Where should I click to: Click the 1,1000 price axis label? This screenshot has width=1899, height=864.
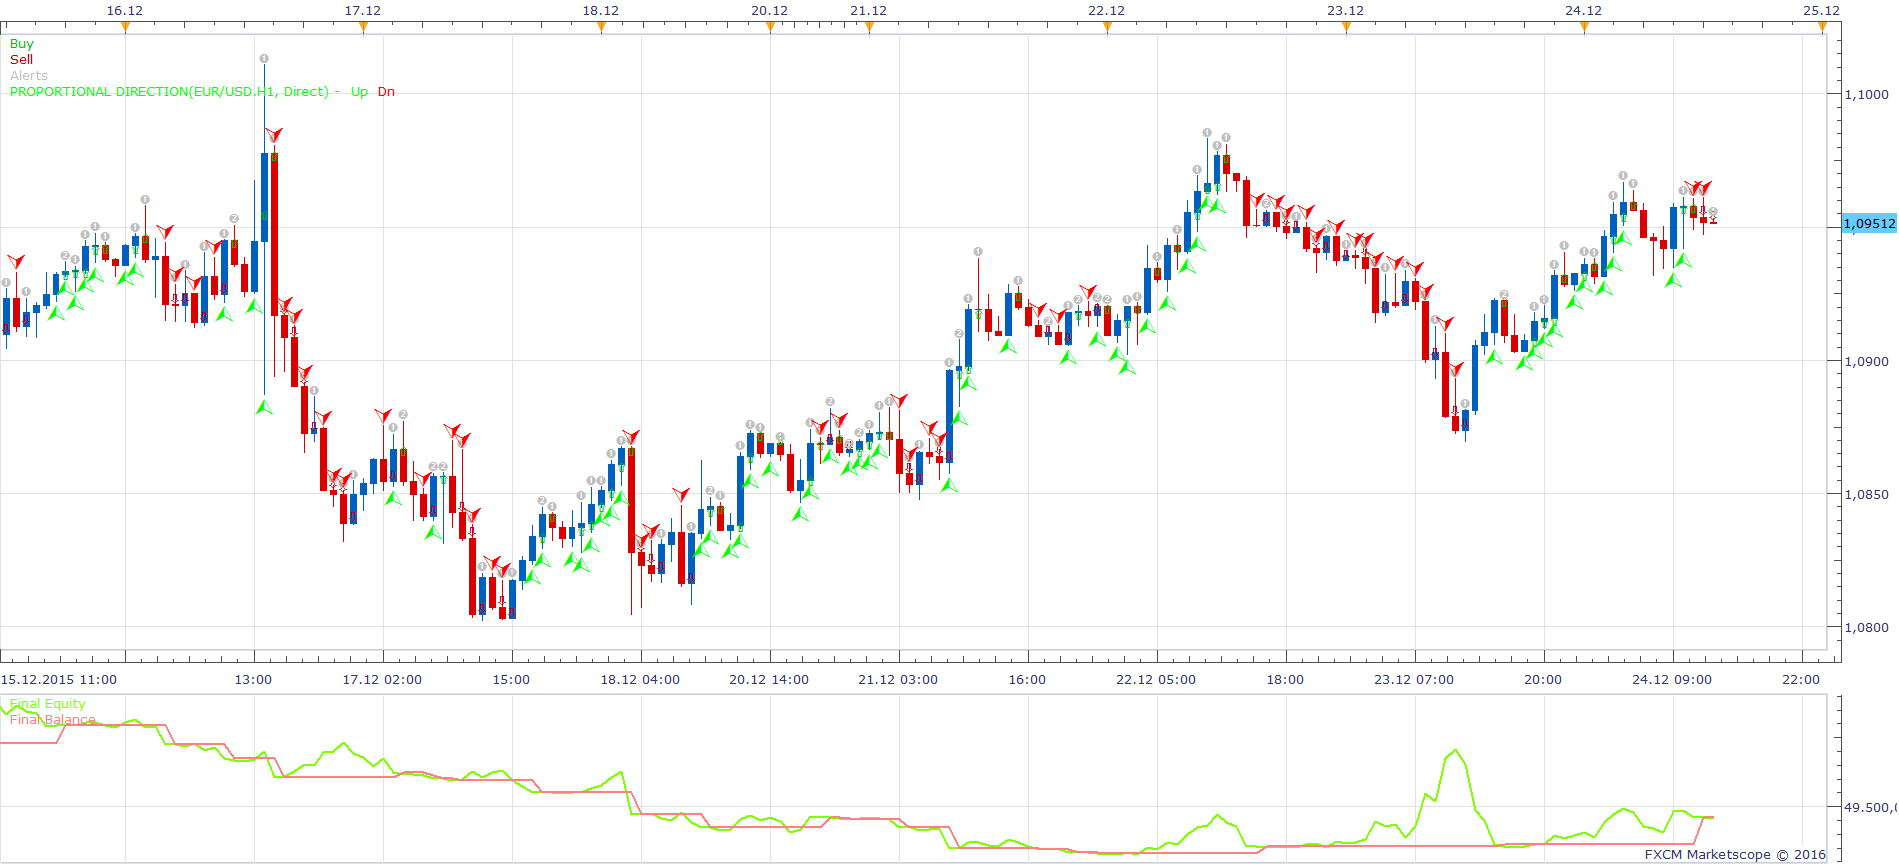1866,95
